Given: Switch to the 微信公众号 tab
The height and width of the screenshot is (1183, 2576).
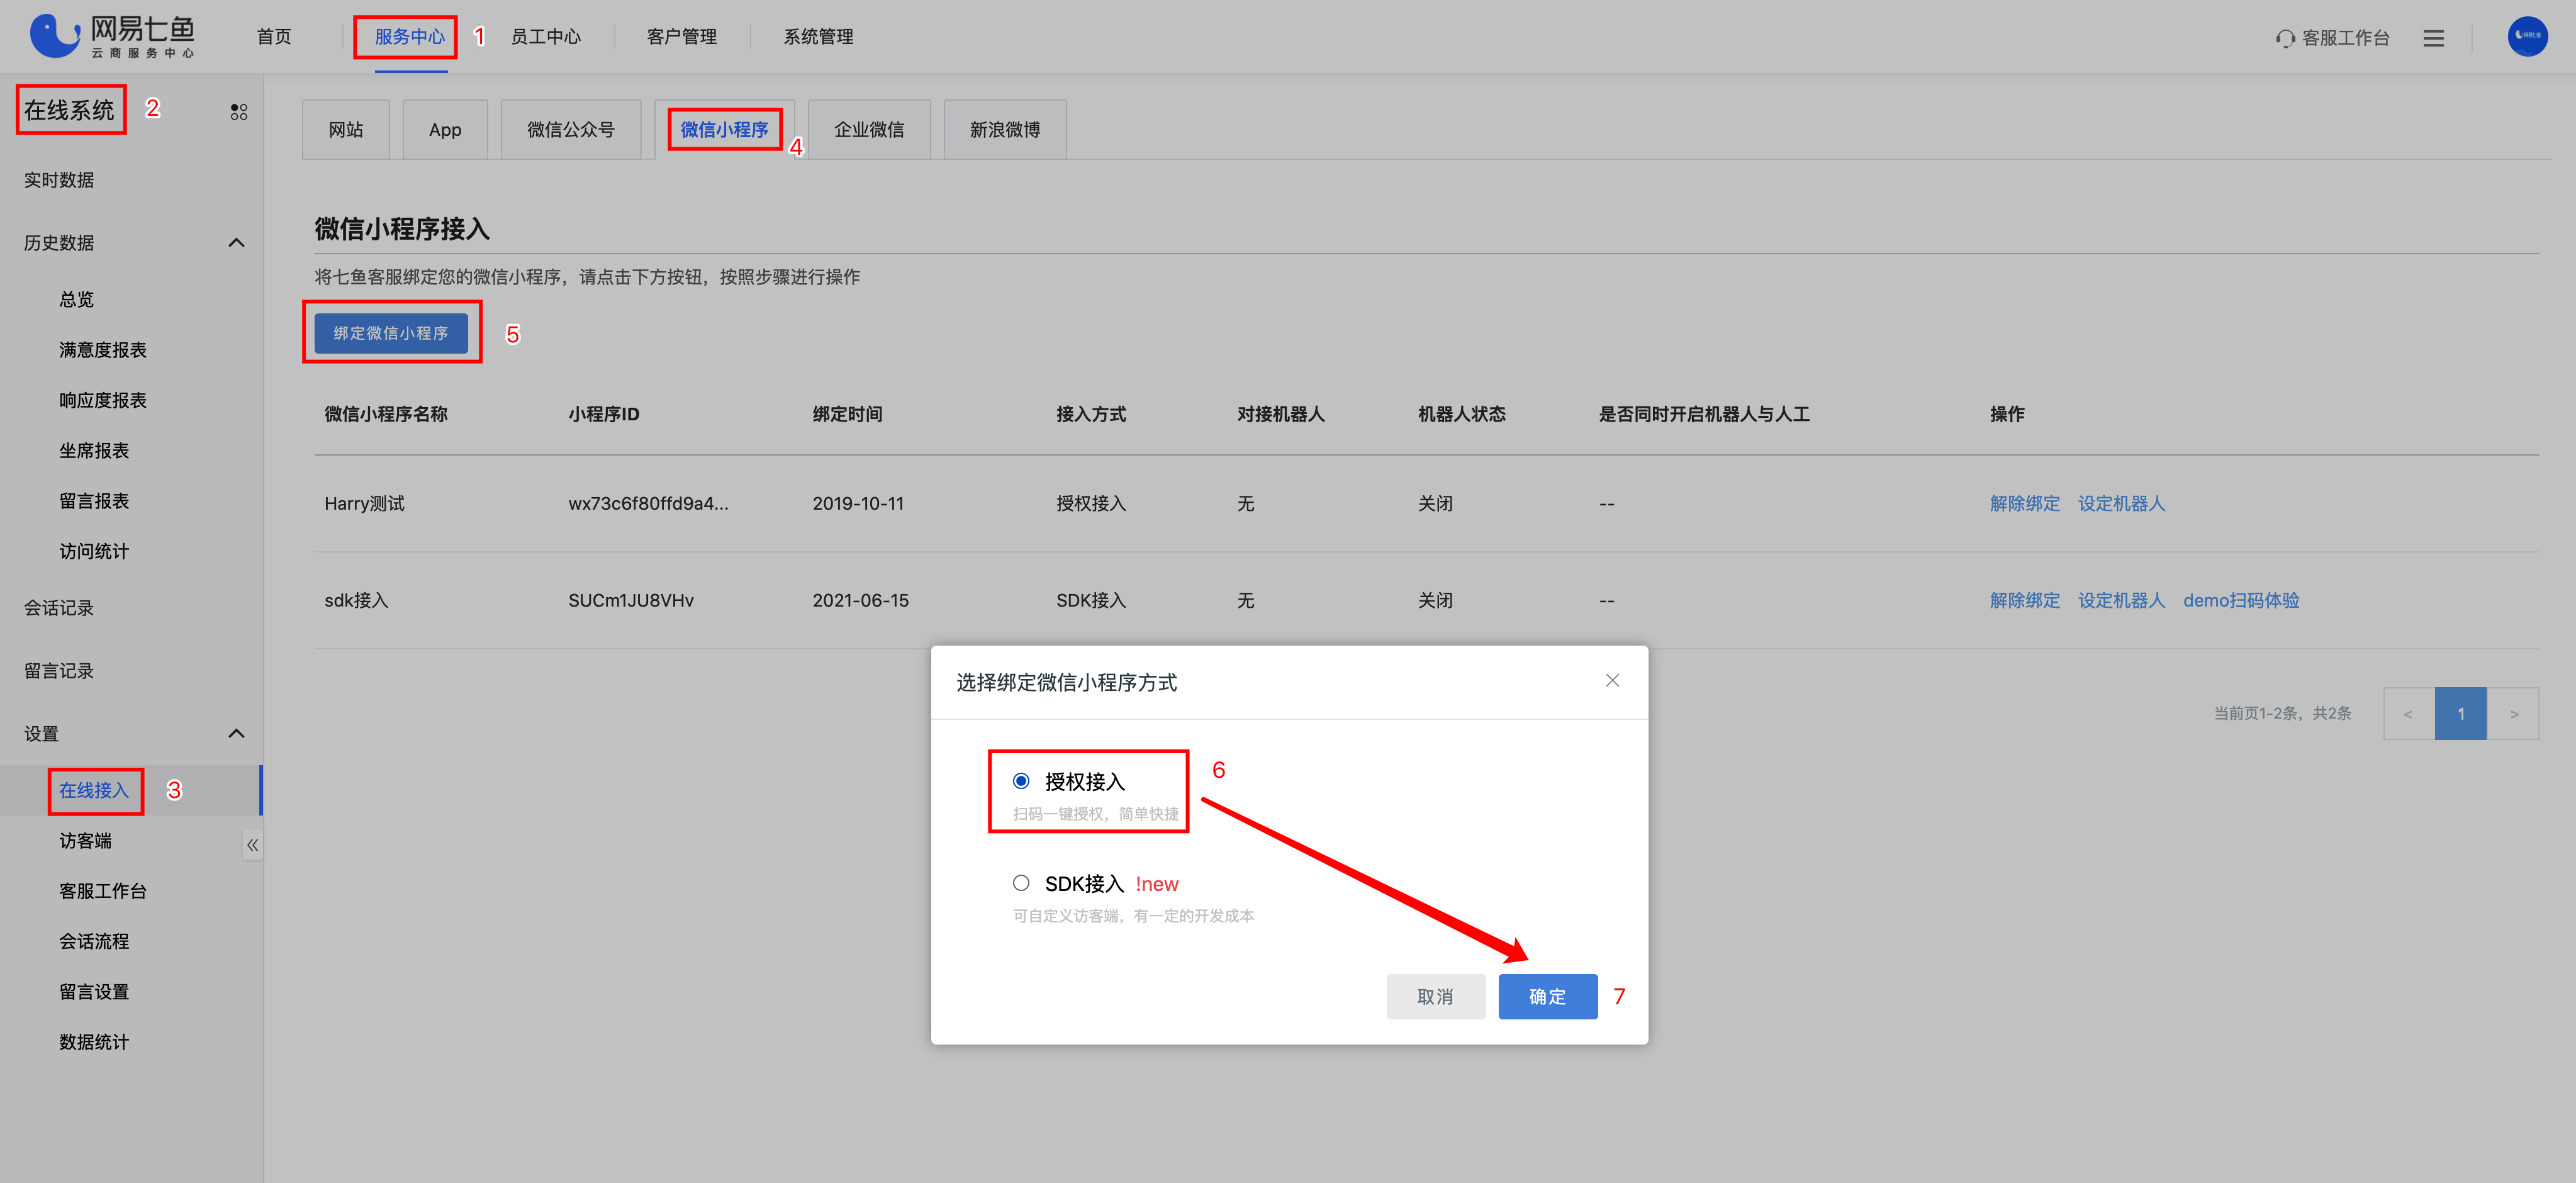Looking at the screenshot, I should [571, 130].
